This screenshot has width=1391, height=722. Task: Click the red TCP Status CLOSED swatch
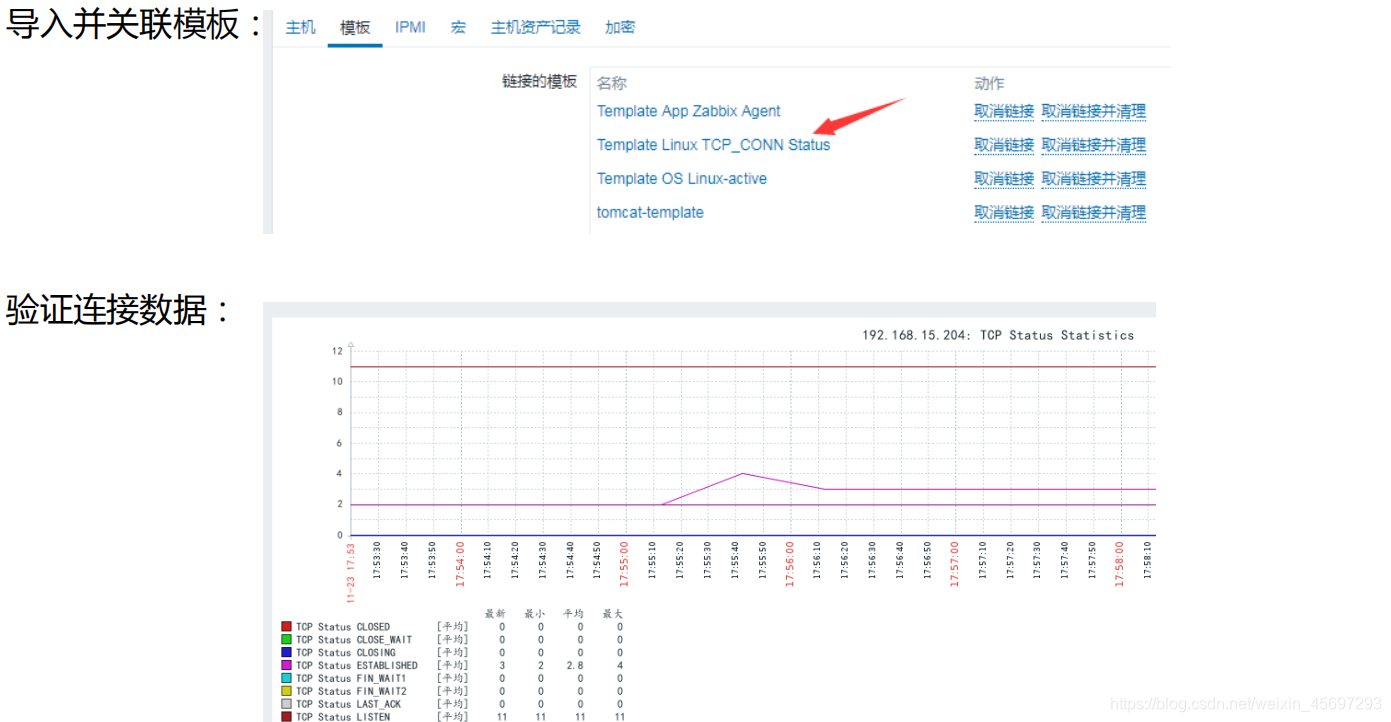point(286,627)
